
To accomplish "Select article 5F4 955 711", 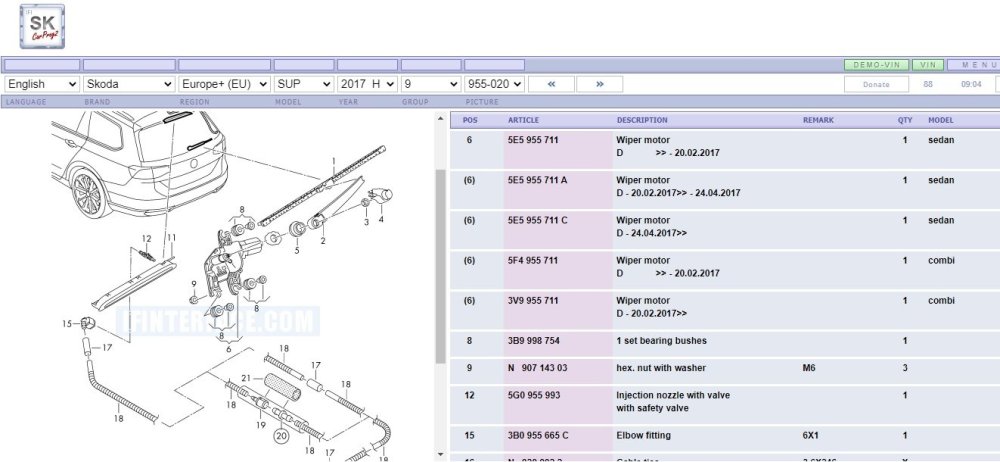I will (533, 260).
